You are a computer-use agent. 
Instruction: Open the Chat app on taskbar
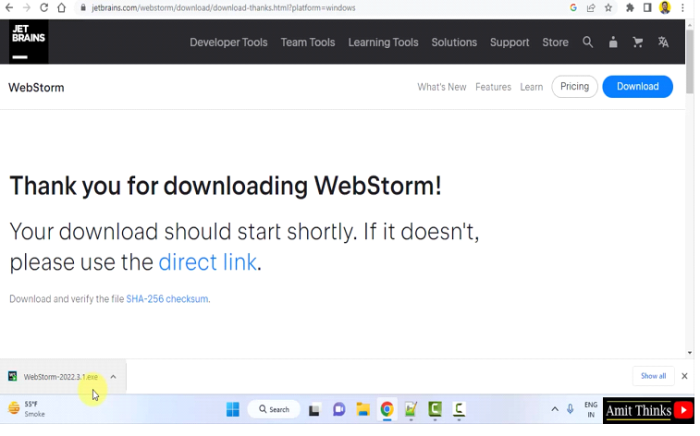339,409
